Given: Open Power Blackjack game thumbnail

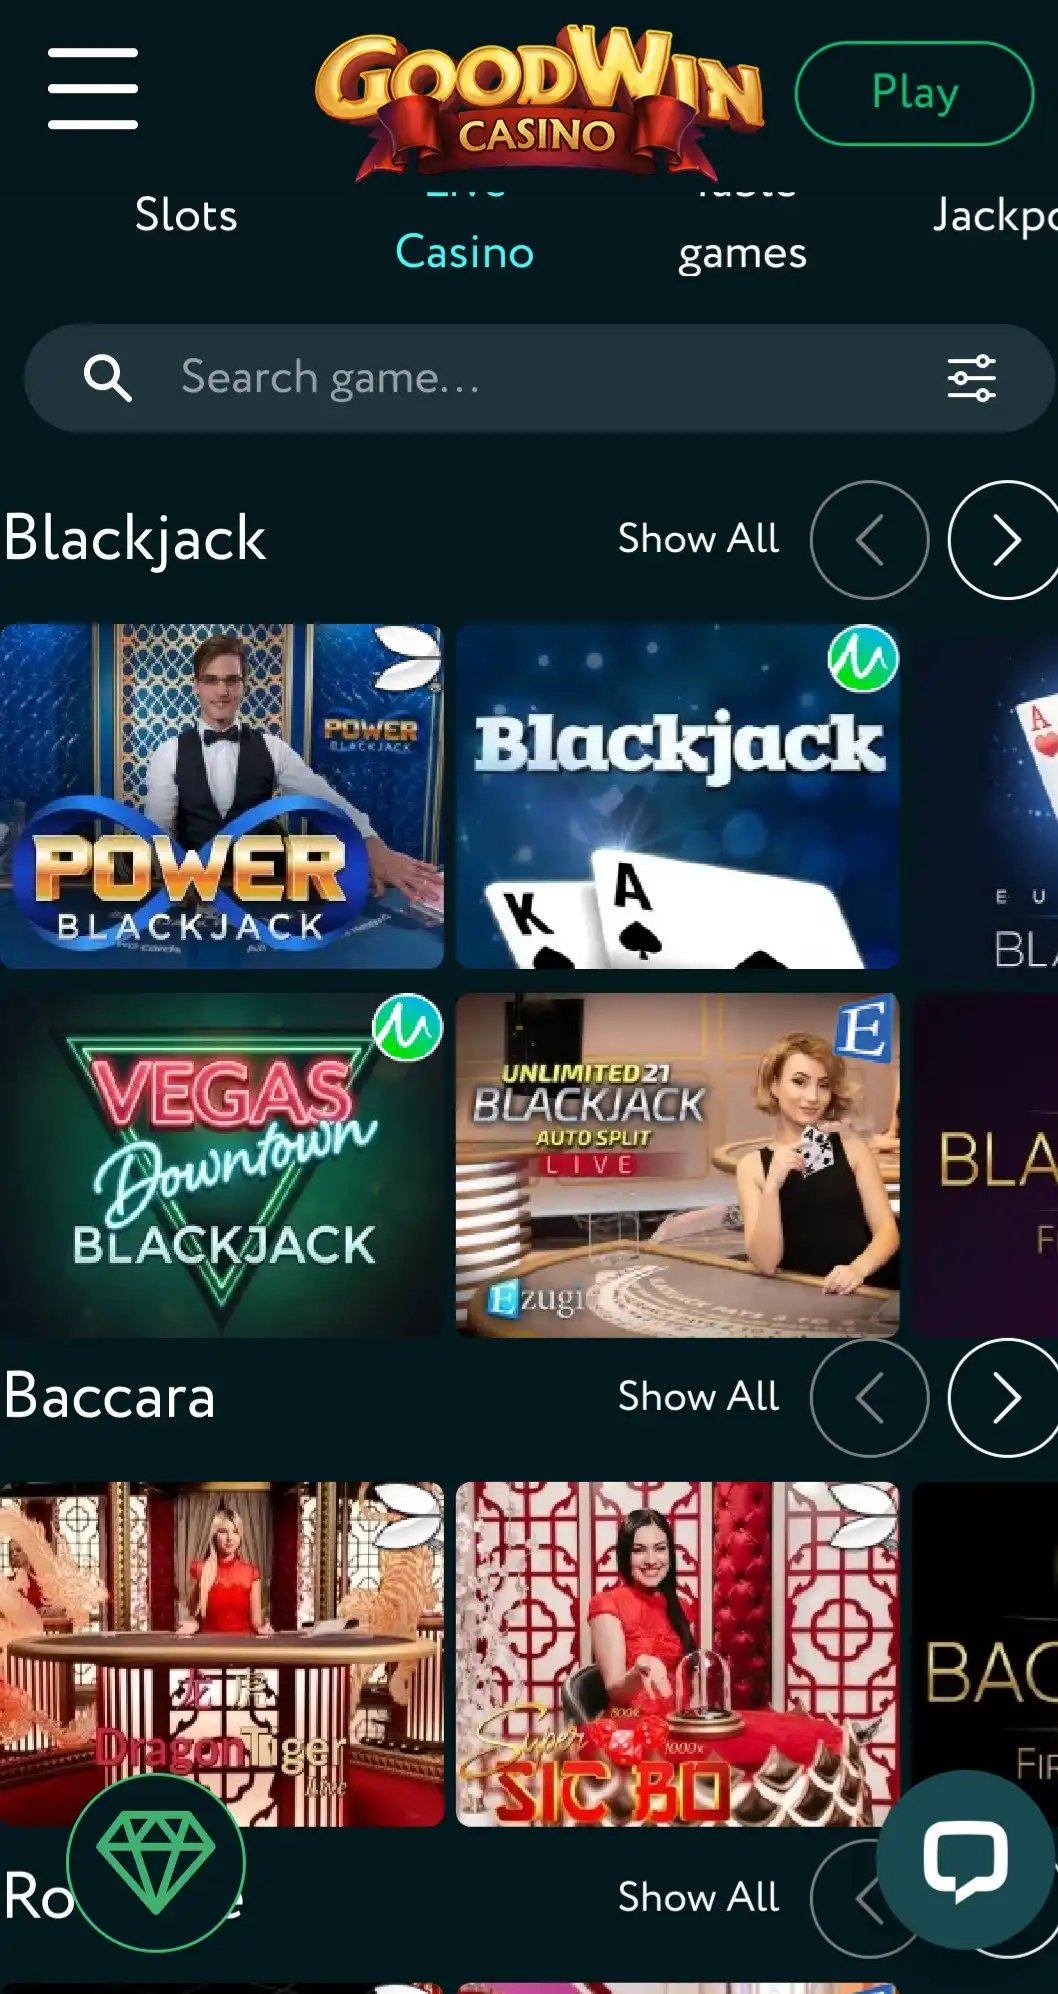Looking at the screenshot, I should 222,796.
